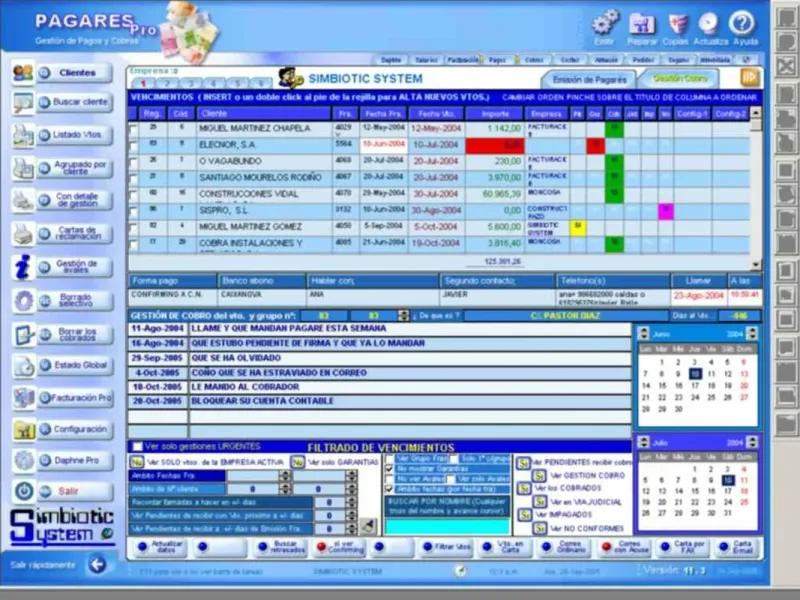Click the icon beside Configuración
The height and width of the screenshot is (600, 800).
click(x=23, y=430)
